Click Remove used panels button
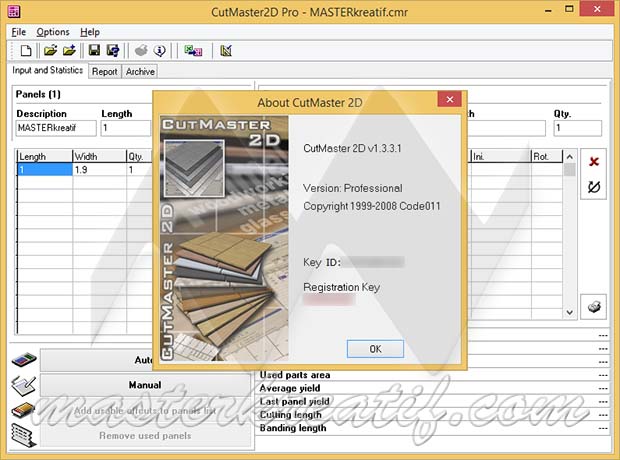 [x=145, y=435]
